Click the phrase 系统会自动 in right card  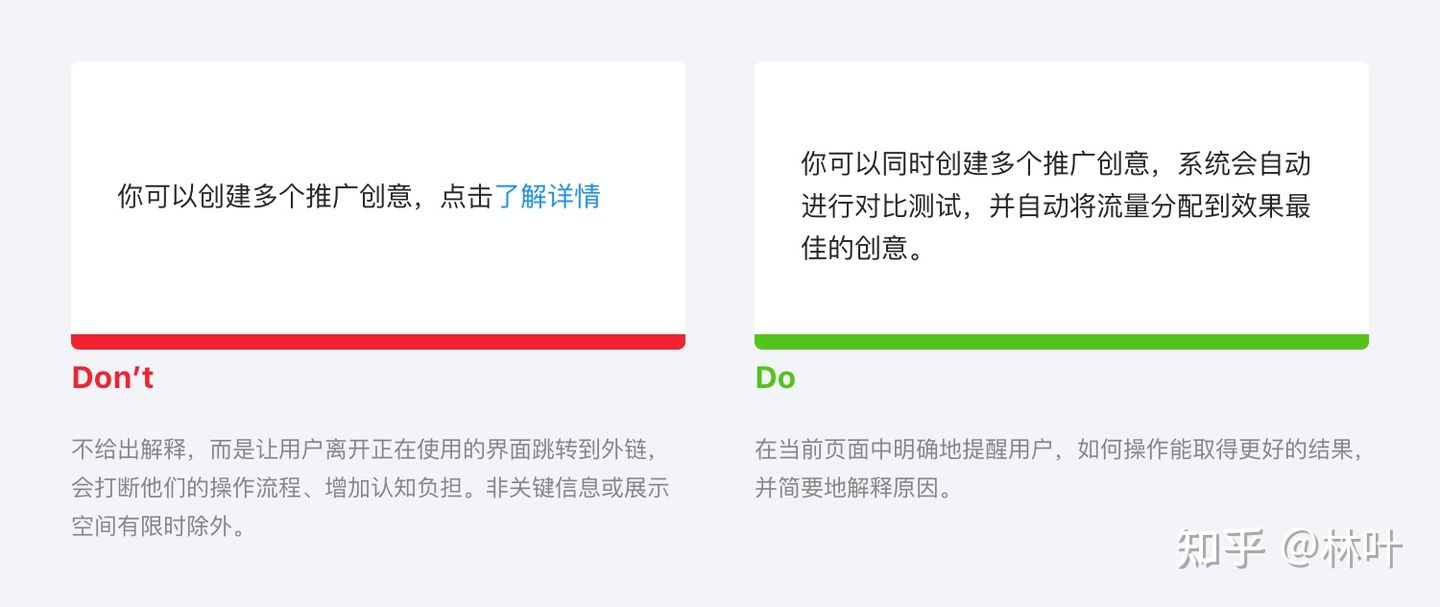pos(1244,164)
